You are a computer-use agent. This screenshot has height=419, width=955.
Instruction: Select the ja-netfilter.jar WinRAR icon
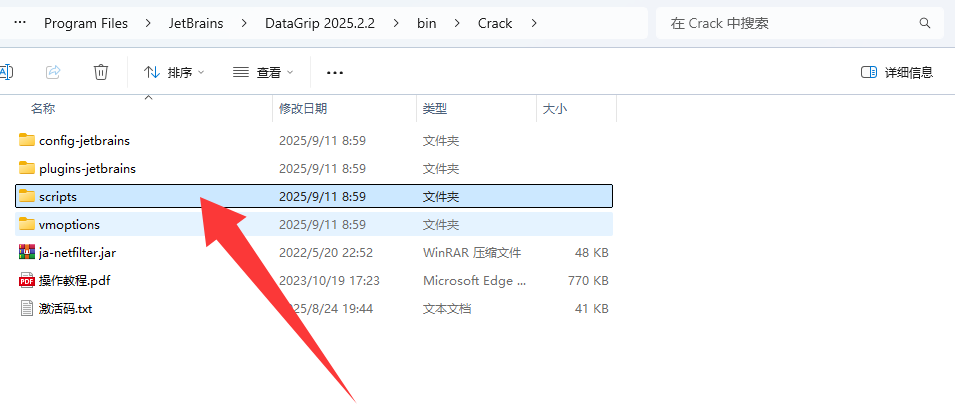click(26, 252)
